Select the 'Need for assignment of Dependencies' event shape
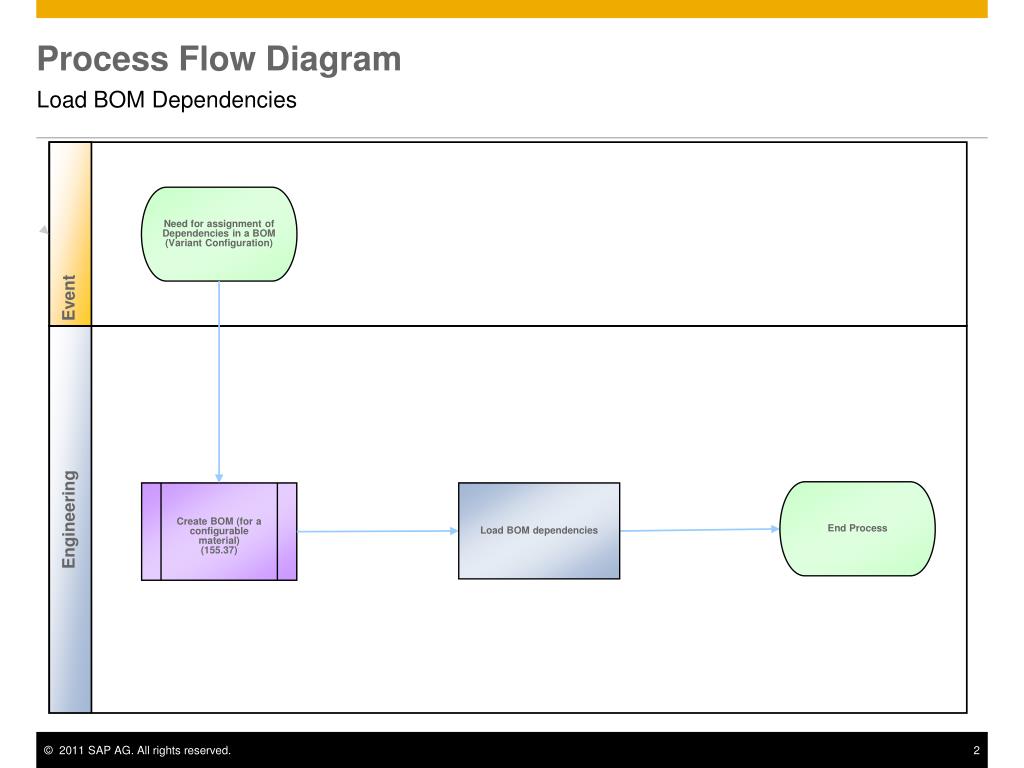Image resolution: width=1024 pixels, height=768 pixels. 219,234
